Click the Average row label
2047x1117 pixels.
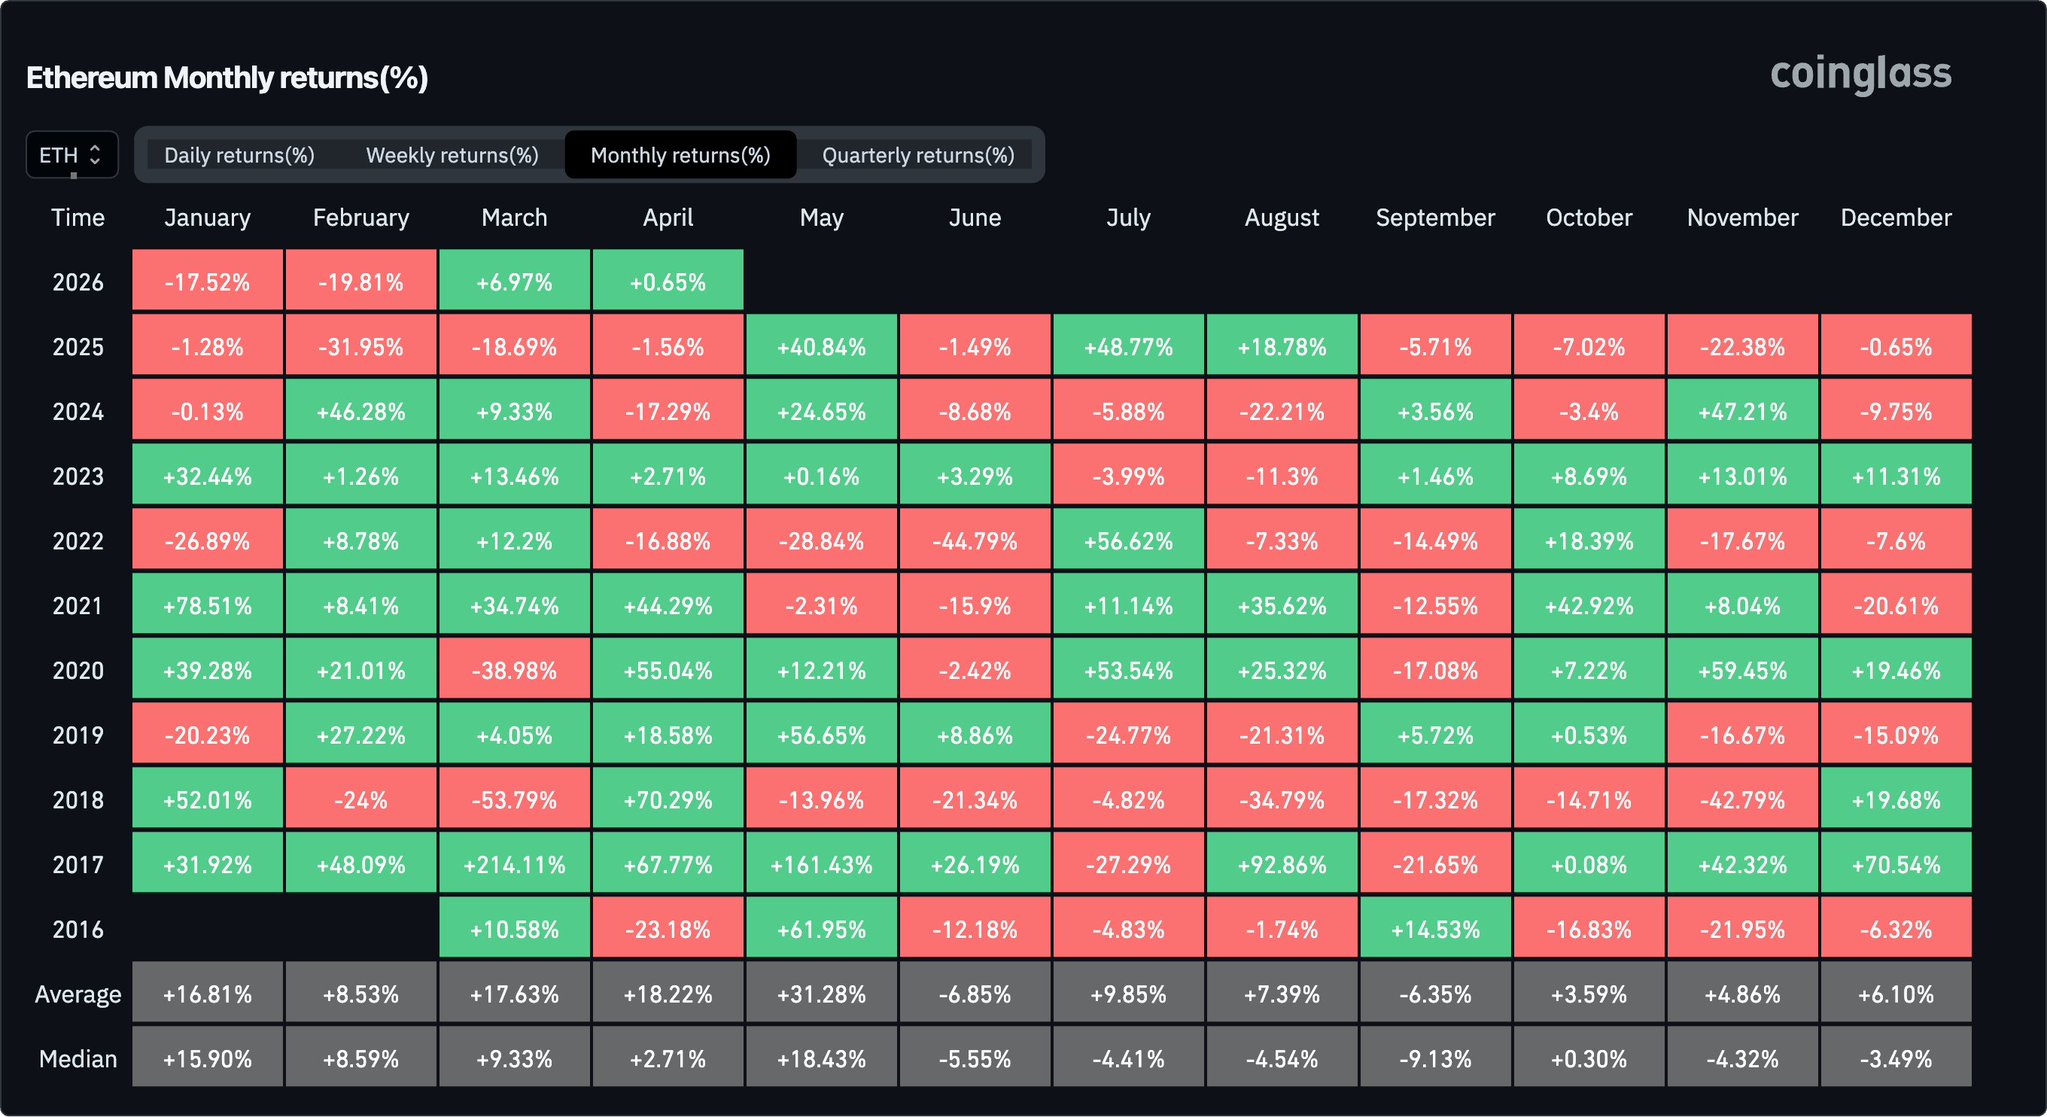(x=78, y=994)
